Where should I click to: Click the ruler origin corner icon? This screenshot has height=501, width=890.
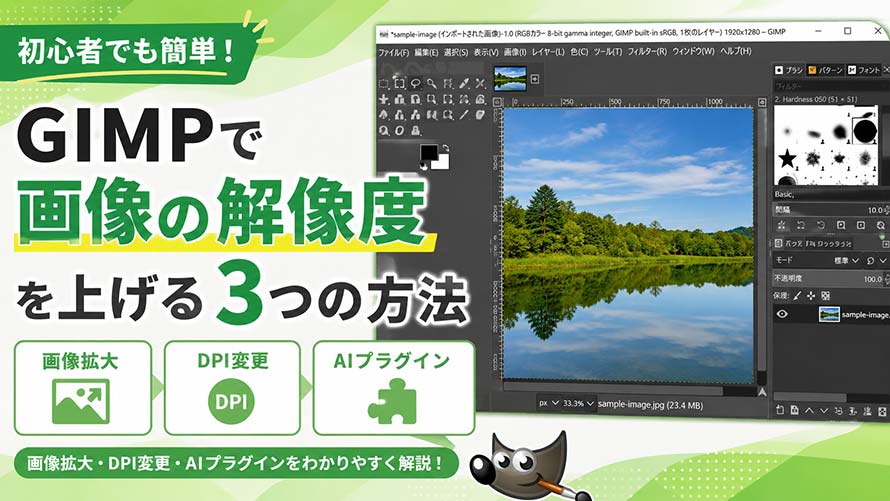pos(498,102)
